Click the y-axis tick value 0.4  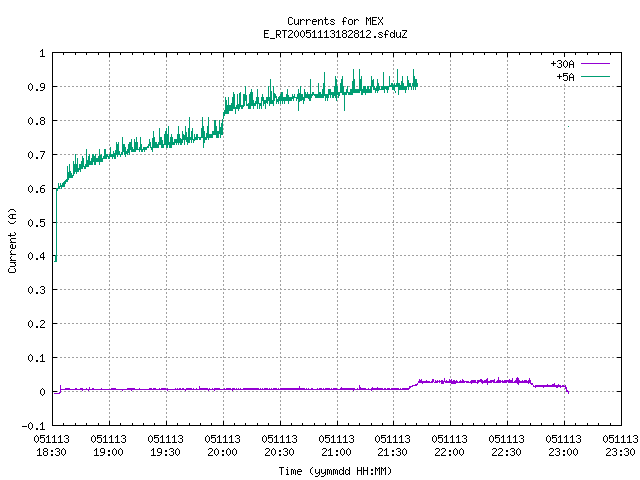[36, 256]
